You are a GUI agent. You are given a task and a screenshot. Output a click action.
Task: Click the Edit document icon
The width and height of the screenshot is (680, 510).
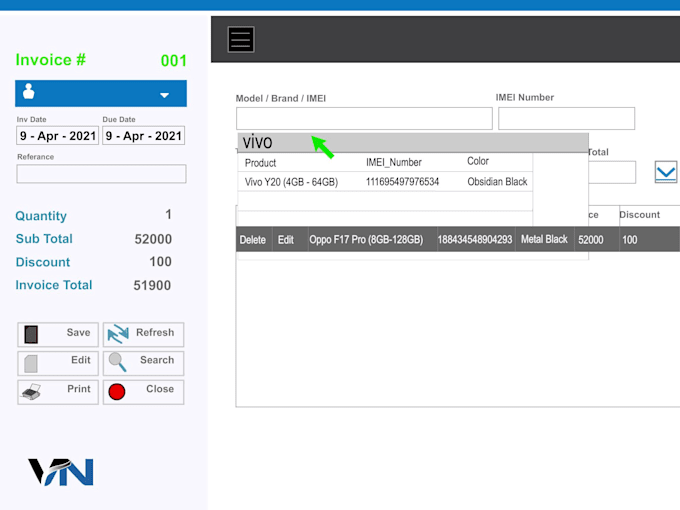click(x=31, y=364)
